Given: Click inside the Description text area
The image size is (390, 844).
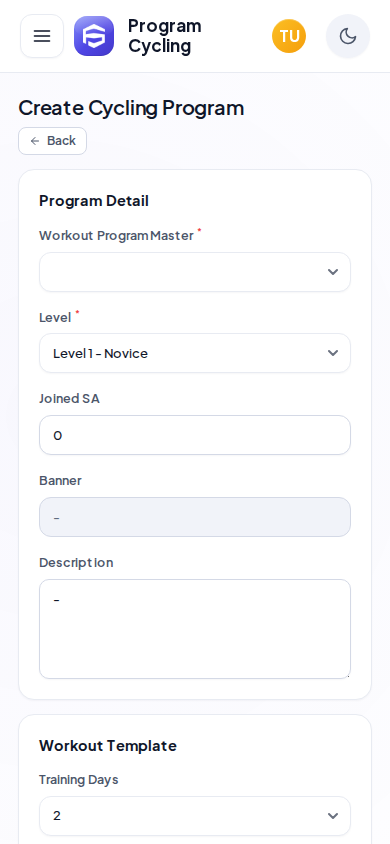Looking at the screenshot, I should click(x=195, y=629).
